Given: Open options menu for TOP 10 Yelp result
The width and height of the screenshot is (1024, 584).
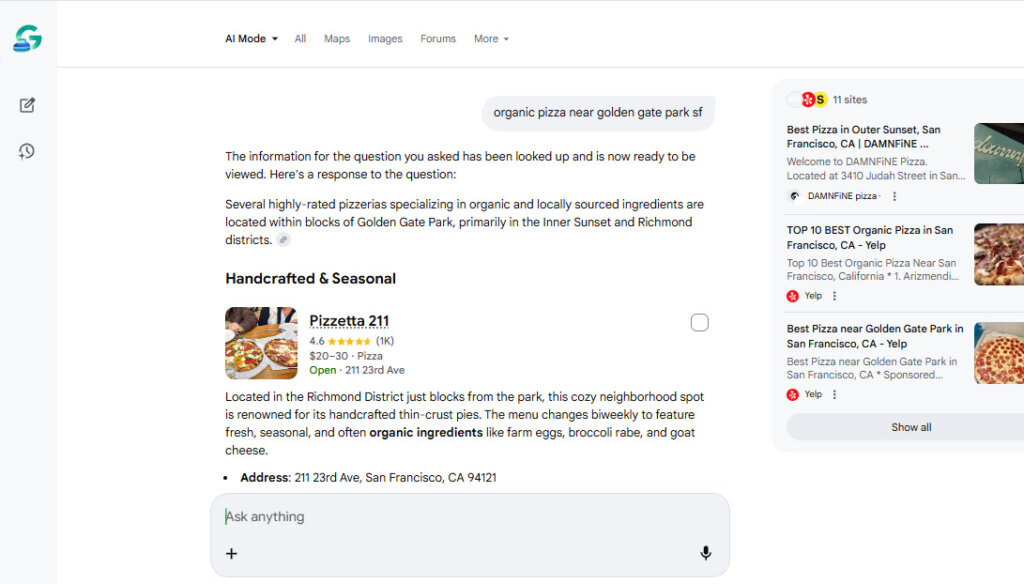Looking at the screenshot, I should (x=835, y=296).
